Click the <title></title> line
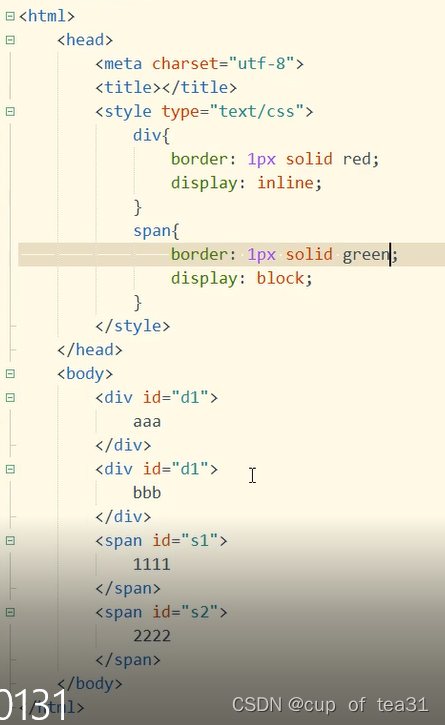 [166, 88]
